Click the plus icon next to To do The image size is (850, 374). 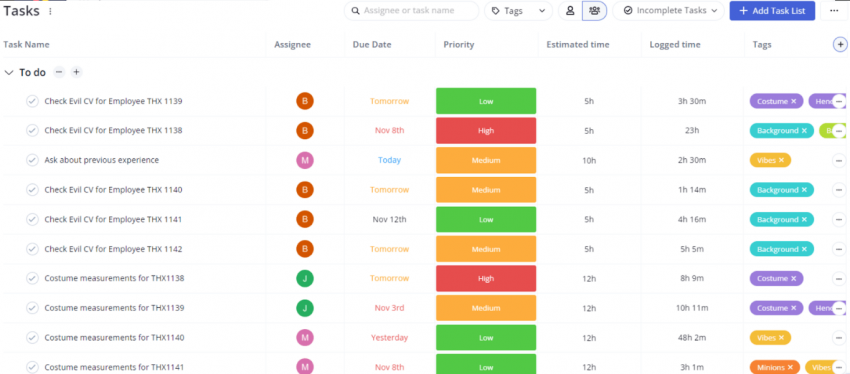pos(76,72)
